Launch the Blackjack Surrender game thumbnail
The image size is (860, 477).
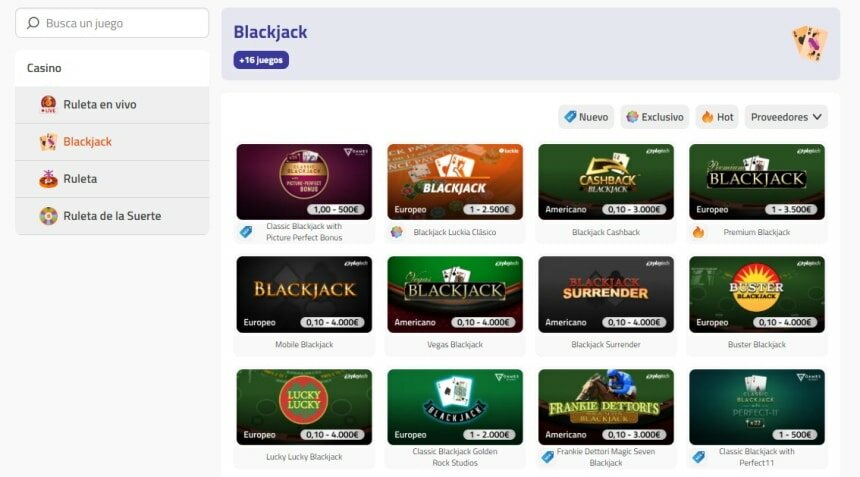(606, 294)
